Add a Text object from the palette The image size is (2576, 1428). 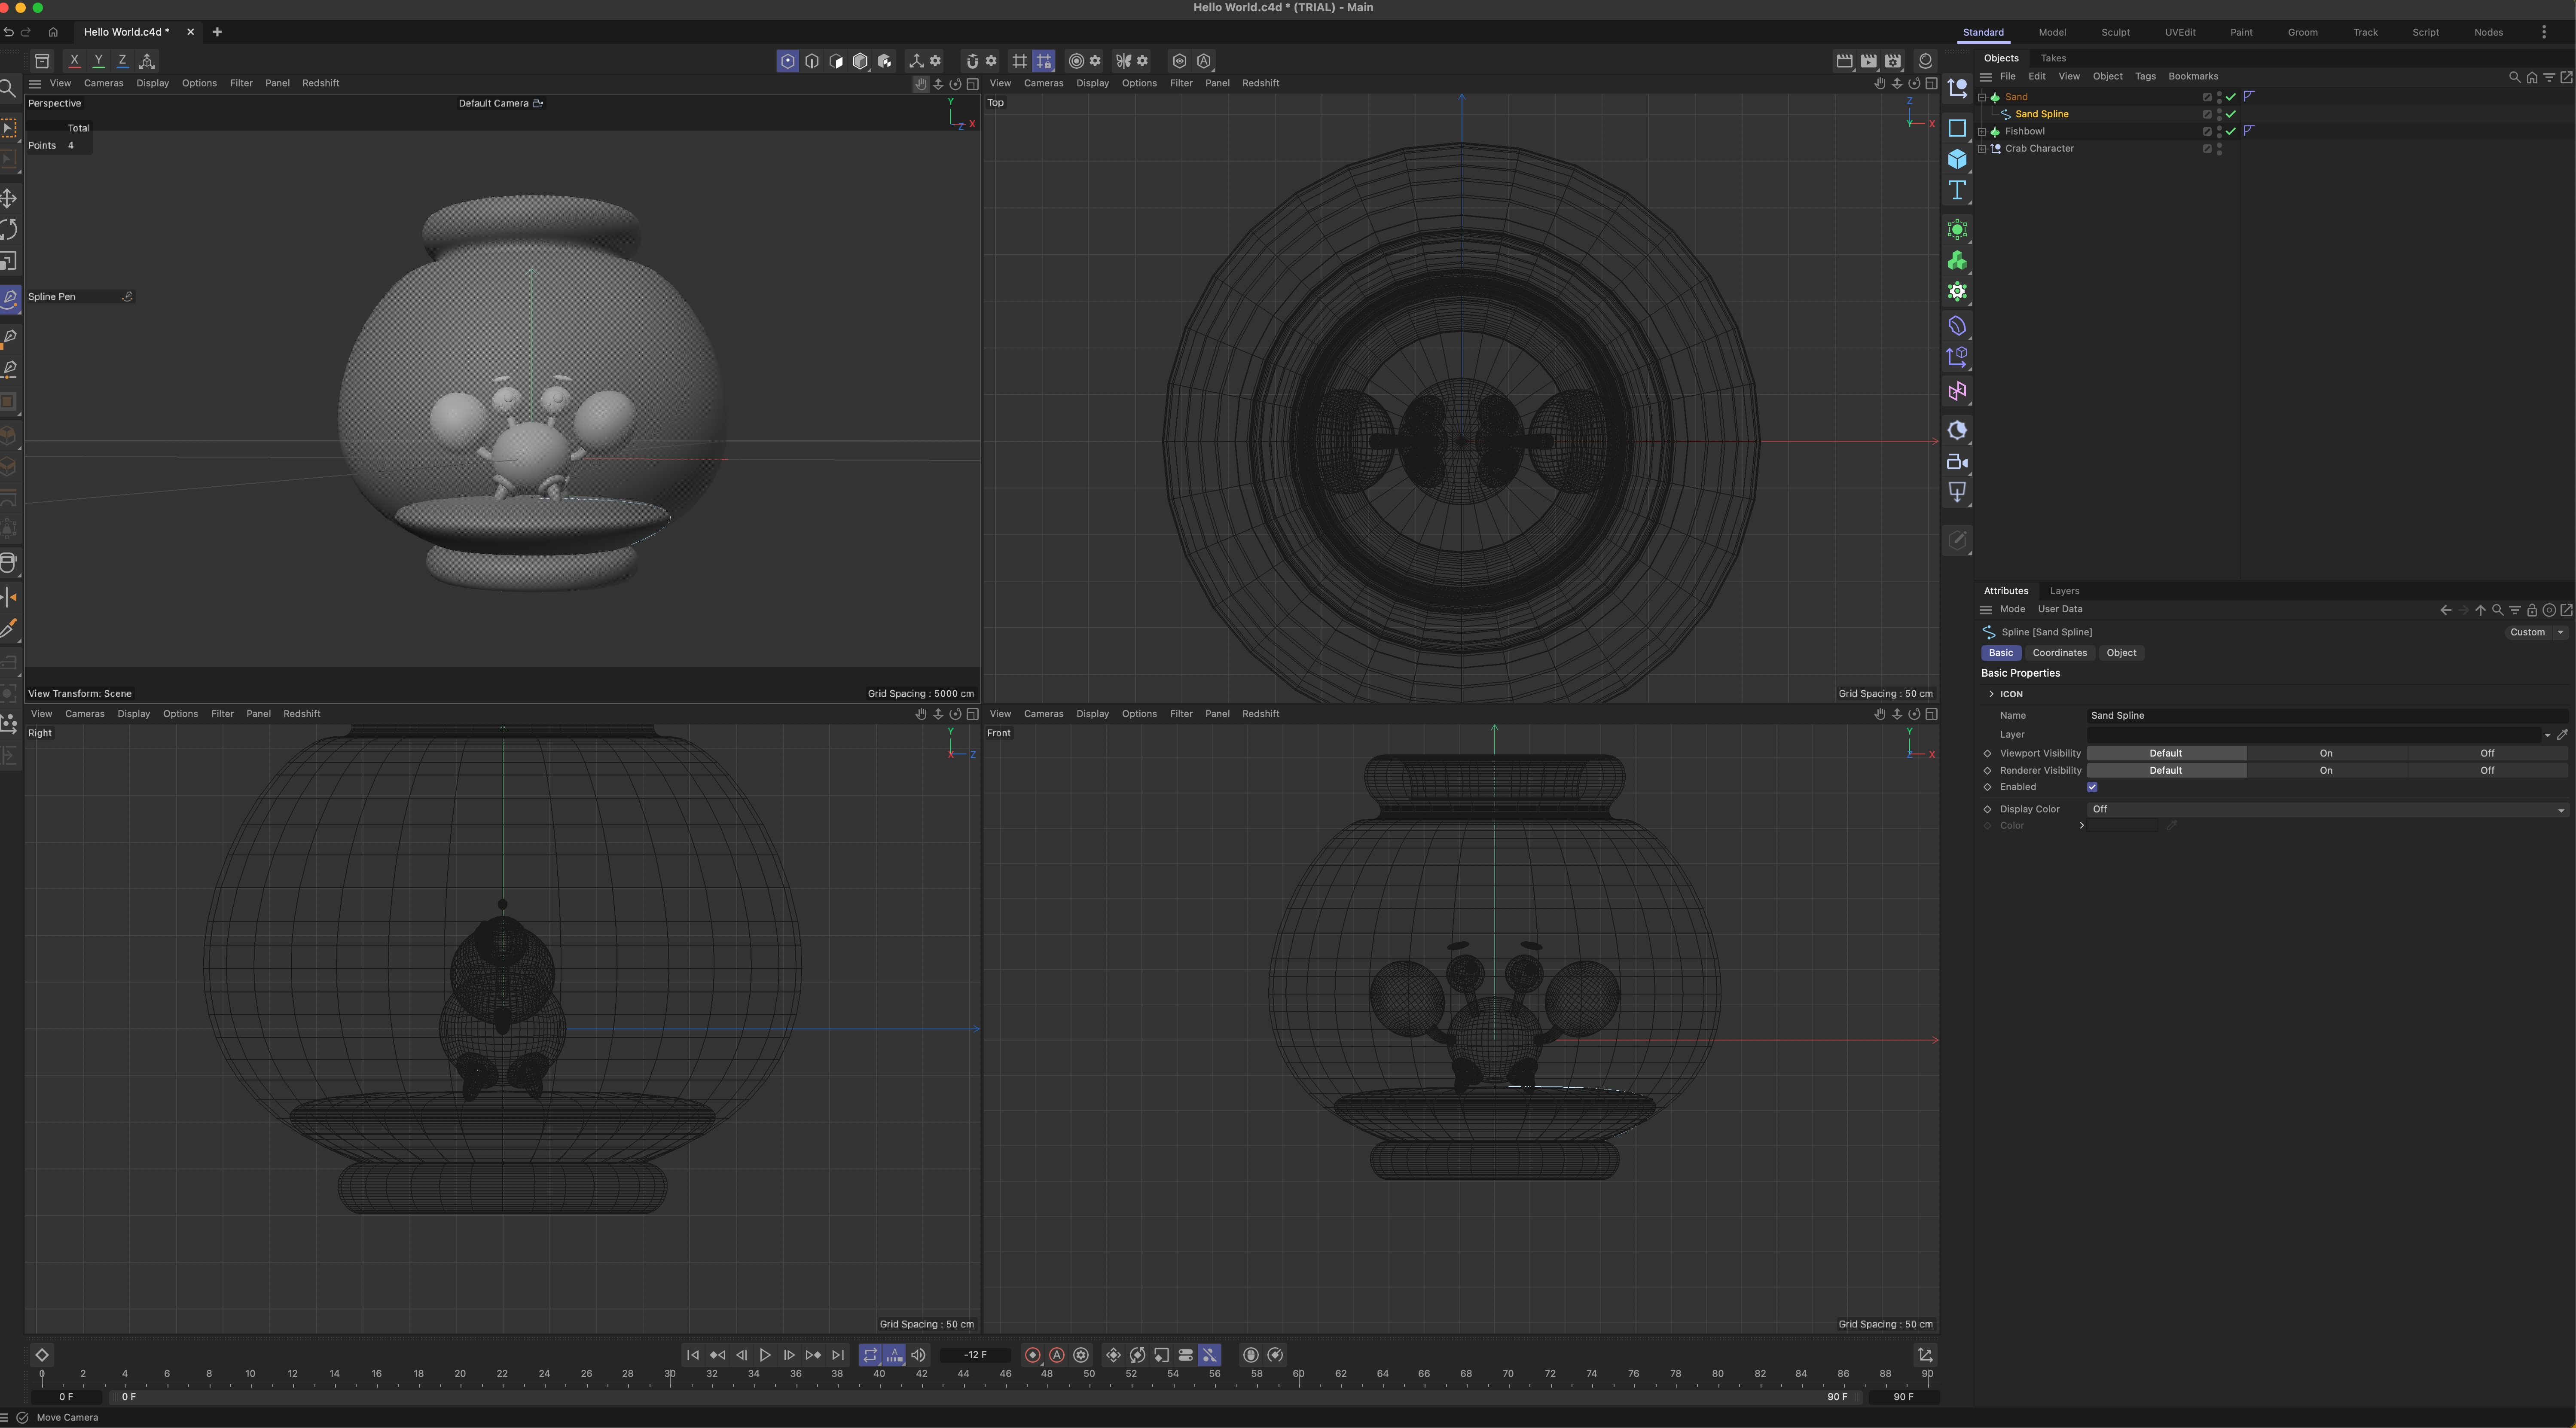1957,190
